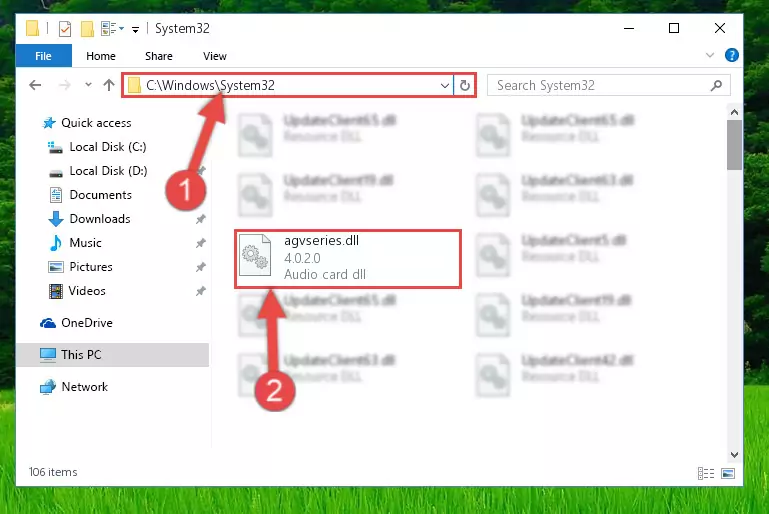
Task: Open the Recent locations dropdown
Action: click(x=88, y=85)
